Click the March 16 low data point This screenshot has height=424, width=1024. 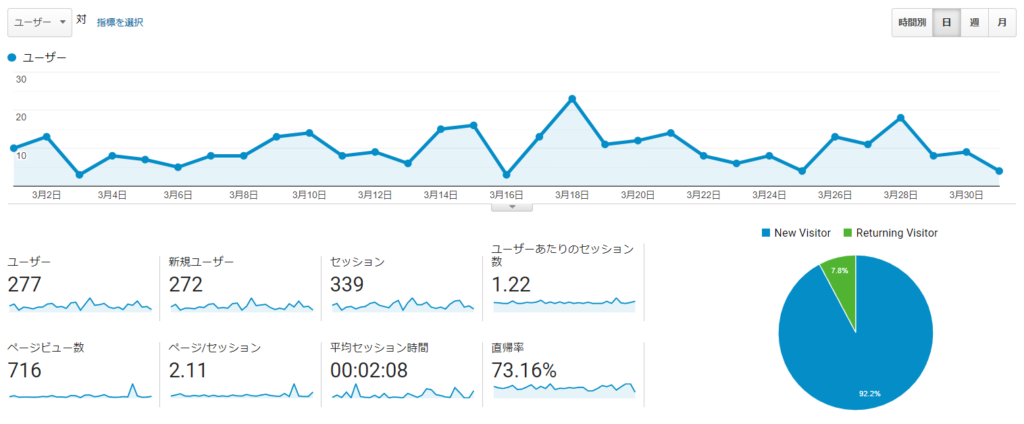click(x=506, y=174)
